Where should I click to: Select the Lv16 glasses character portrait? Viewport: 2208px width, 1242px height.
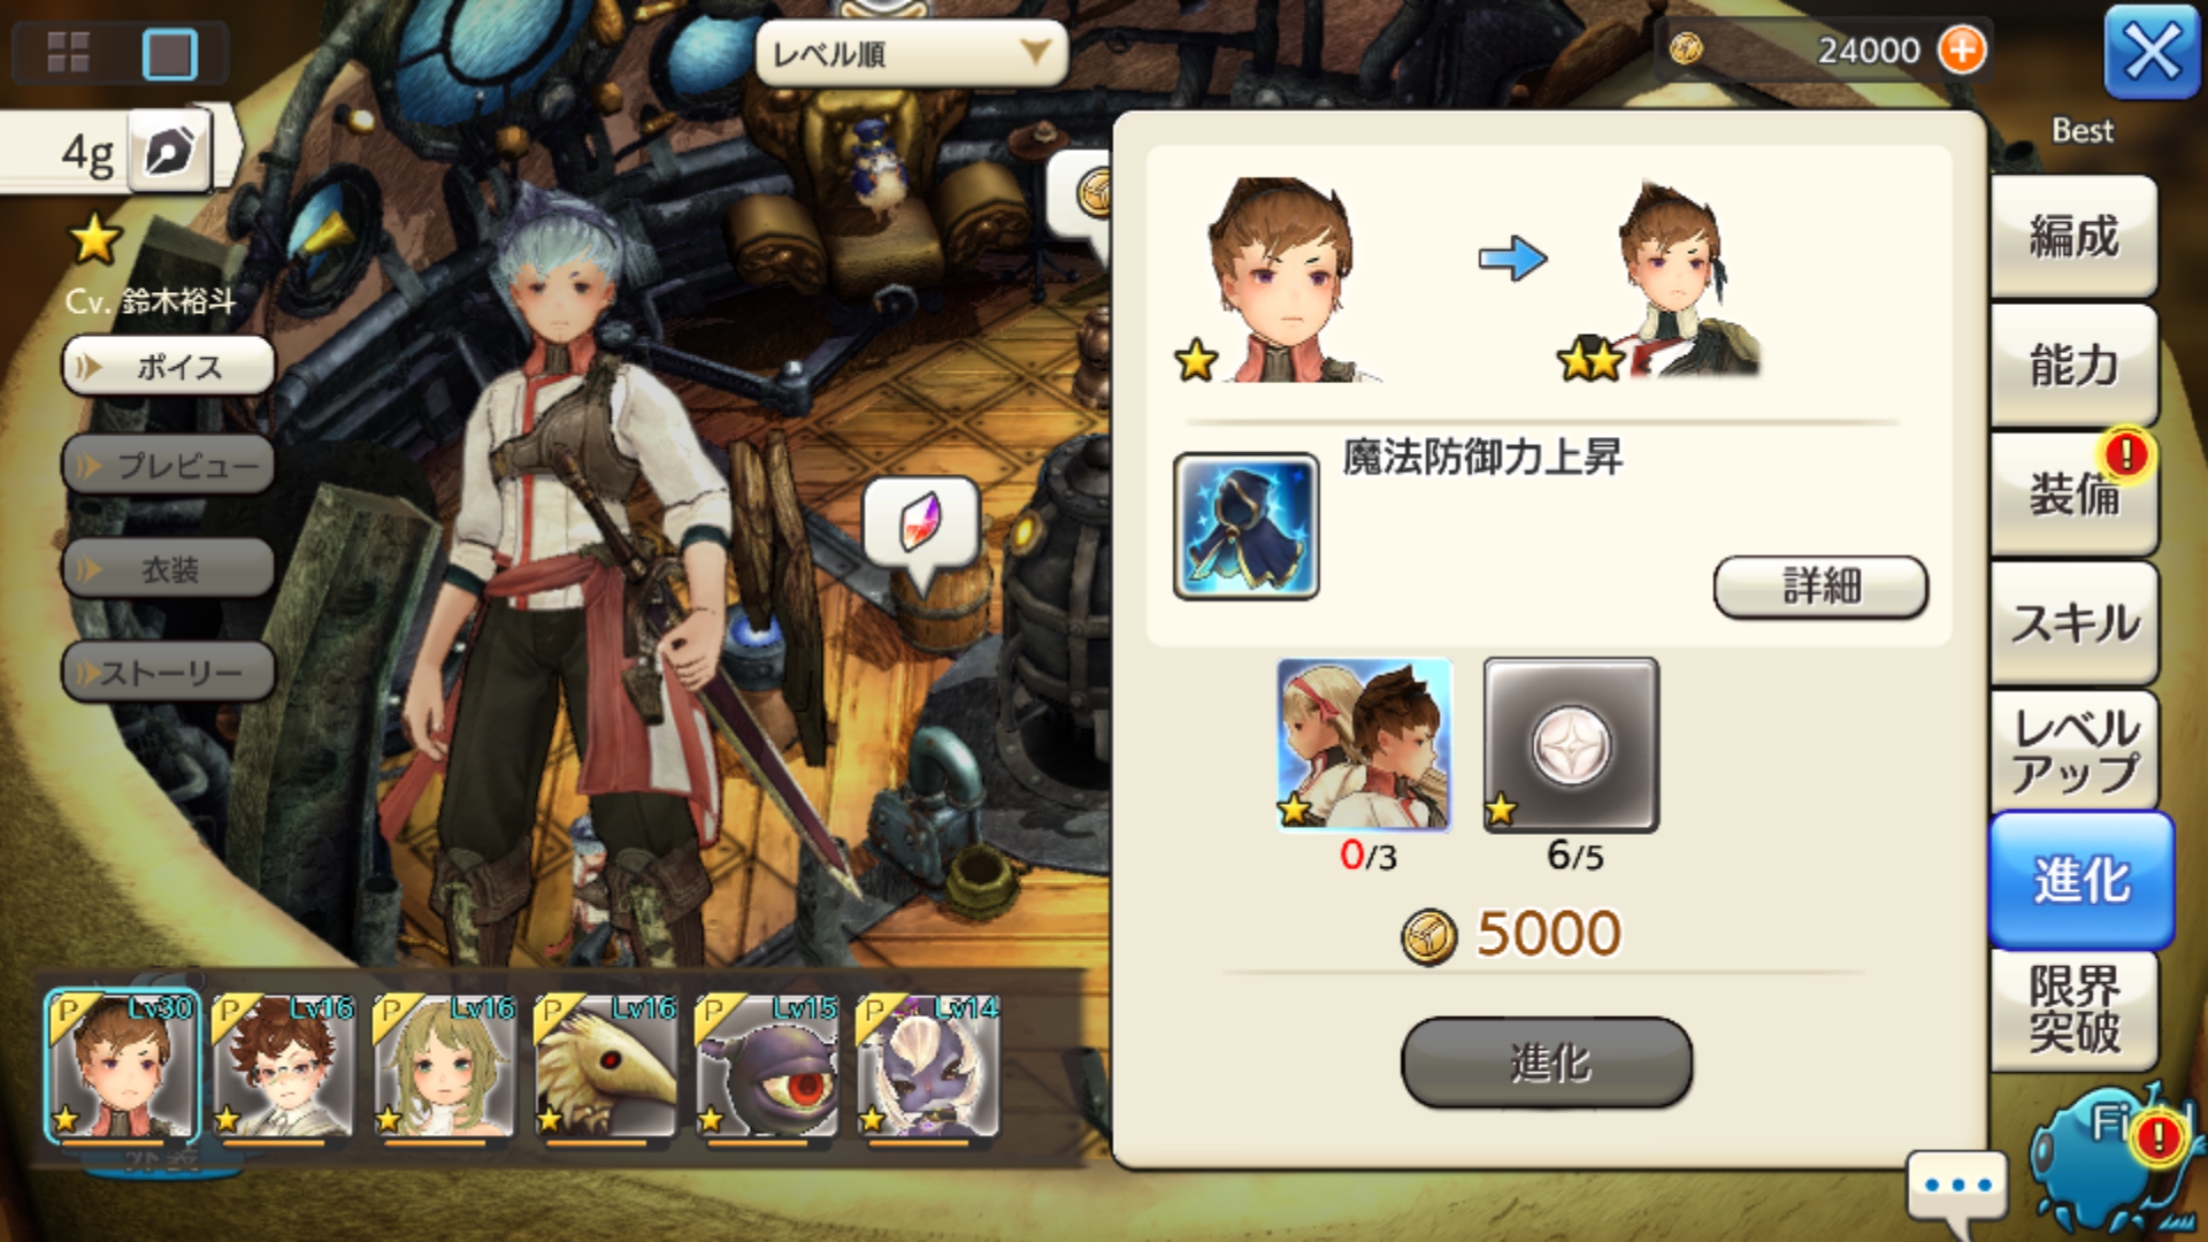284,1066
